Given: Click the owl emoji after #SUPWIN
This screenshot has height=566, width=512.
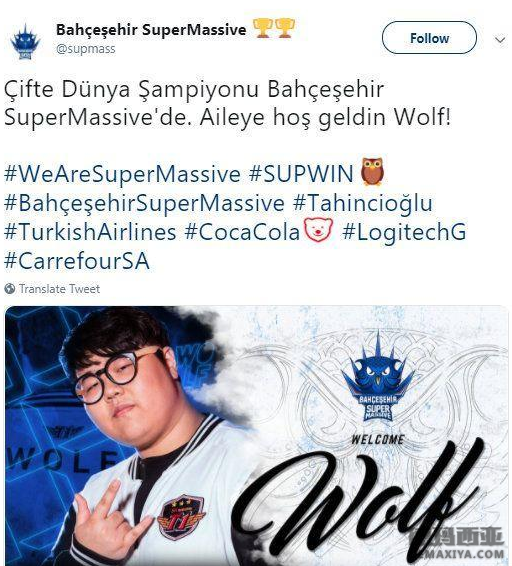Looking at the screenshot, I should (x=372, y=171).
